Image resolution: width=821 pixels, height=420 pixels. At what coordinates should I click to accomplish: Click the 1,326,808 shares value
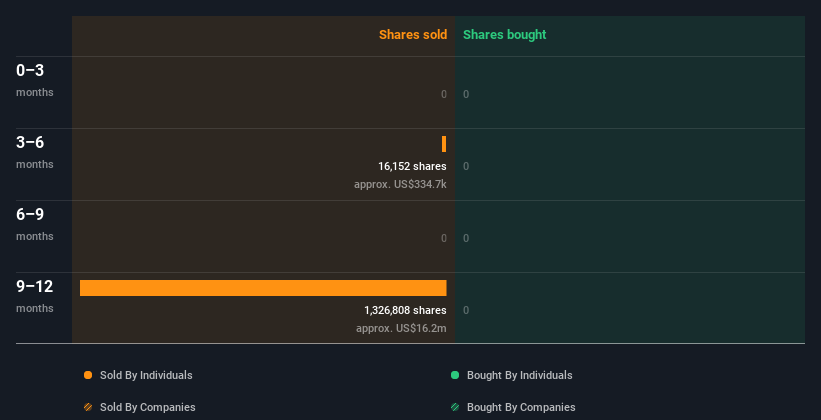[x=405, y=310]
